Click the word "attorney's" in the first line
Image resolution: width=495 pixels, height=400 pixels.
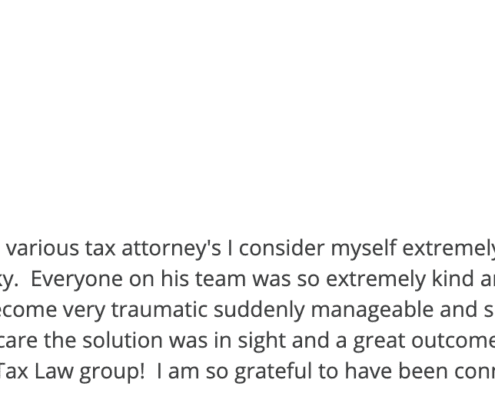171,248
